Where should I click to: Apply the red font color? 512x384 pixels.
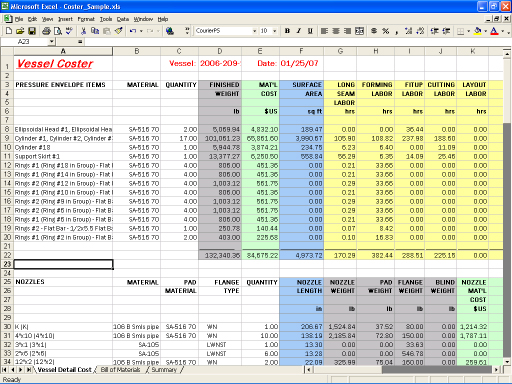494,31
